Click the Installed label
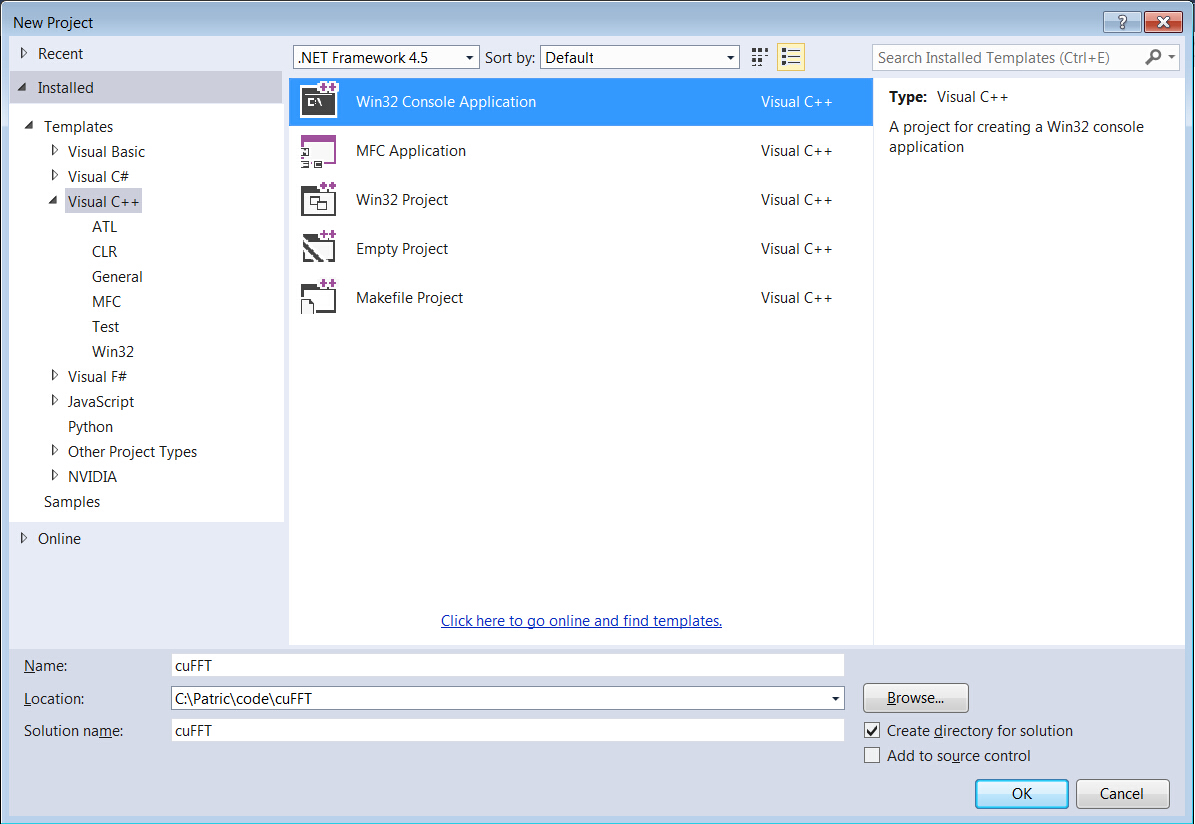The width and height of the screenshot is (1195, 824). tap(66, 88)
